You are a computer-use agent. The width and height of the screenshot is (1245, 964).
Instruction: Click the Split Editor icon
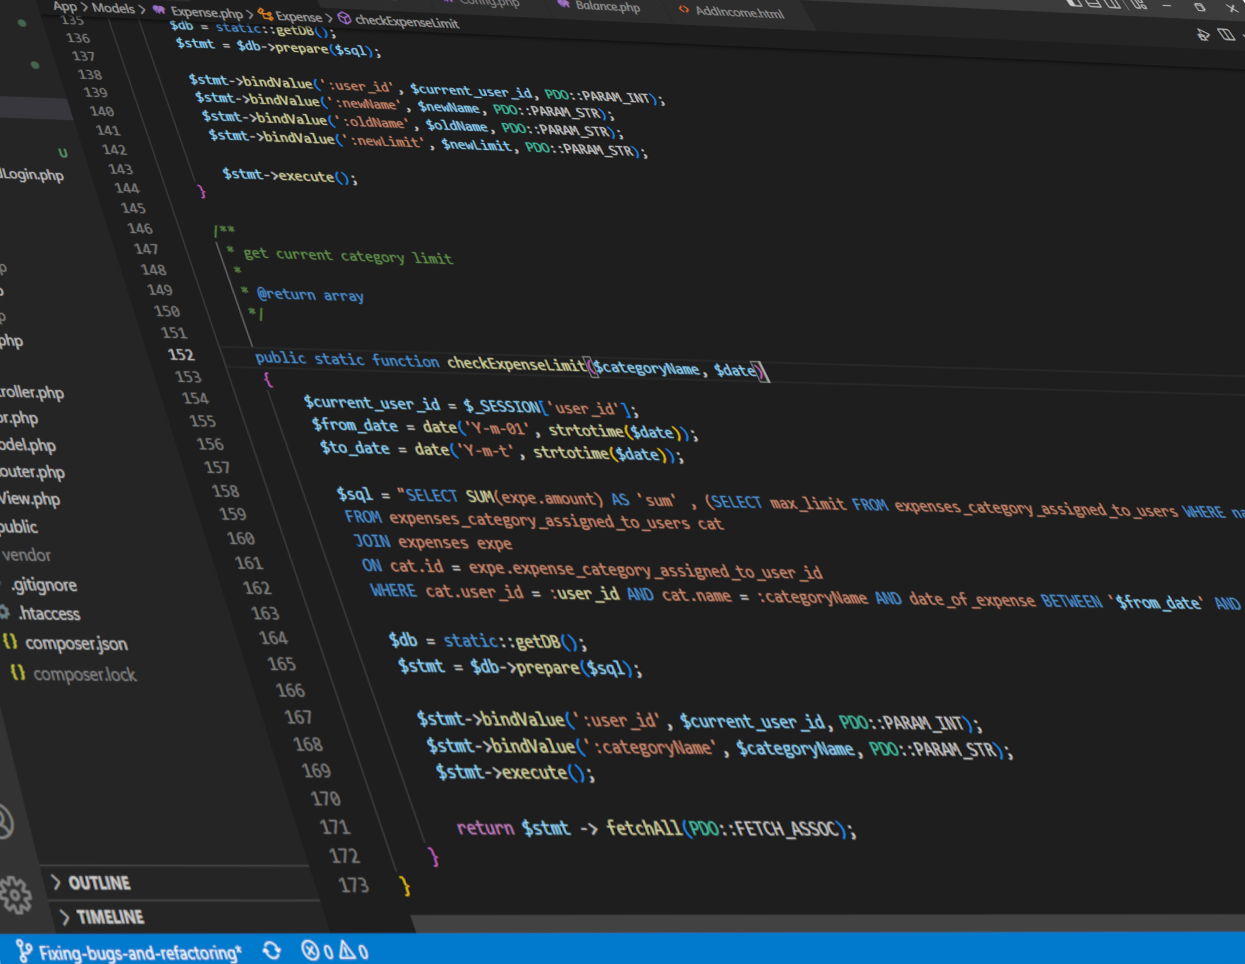(1226, 35)
